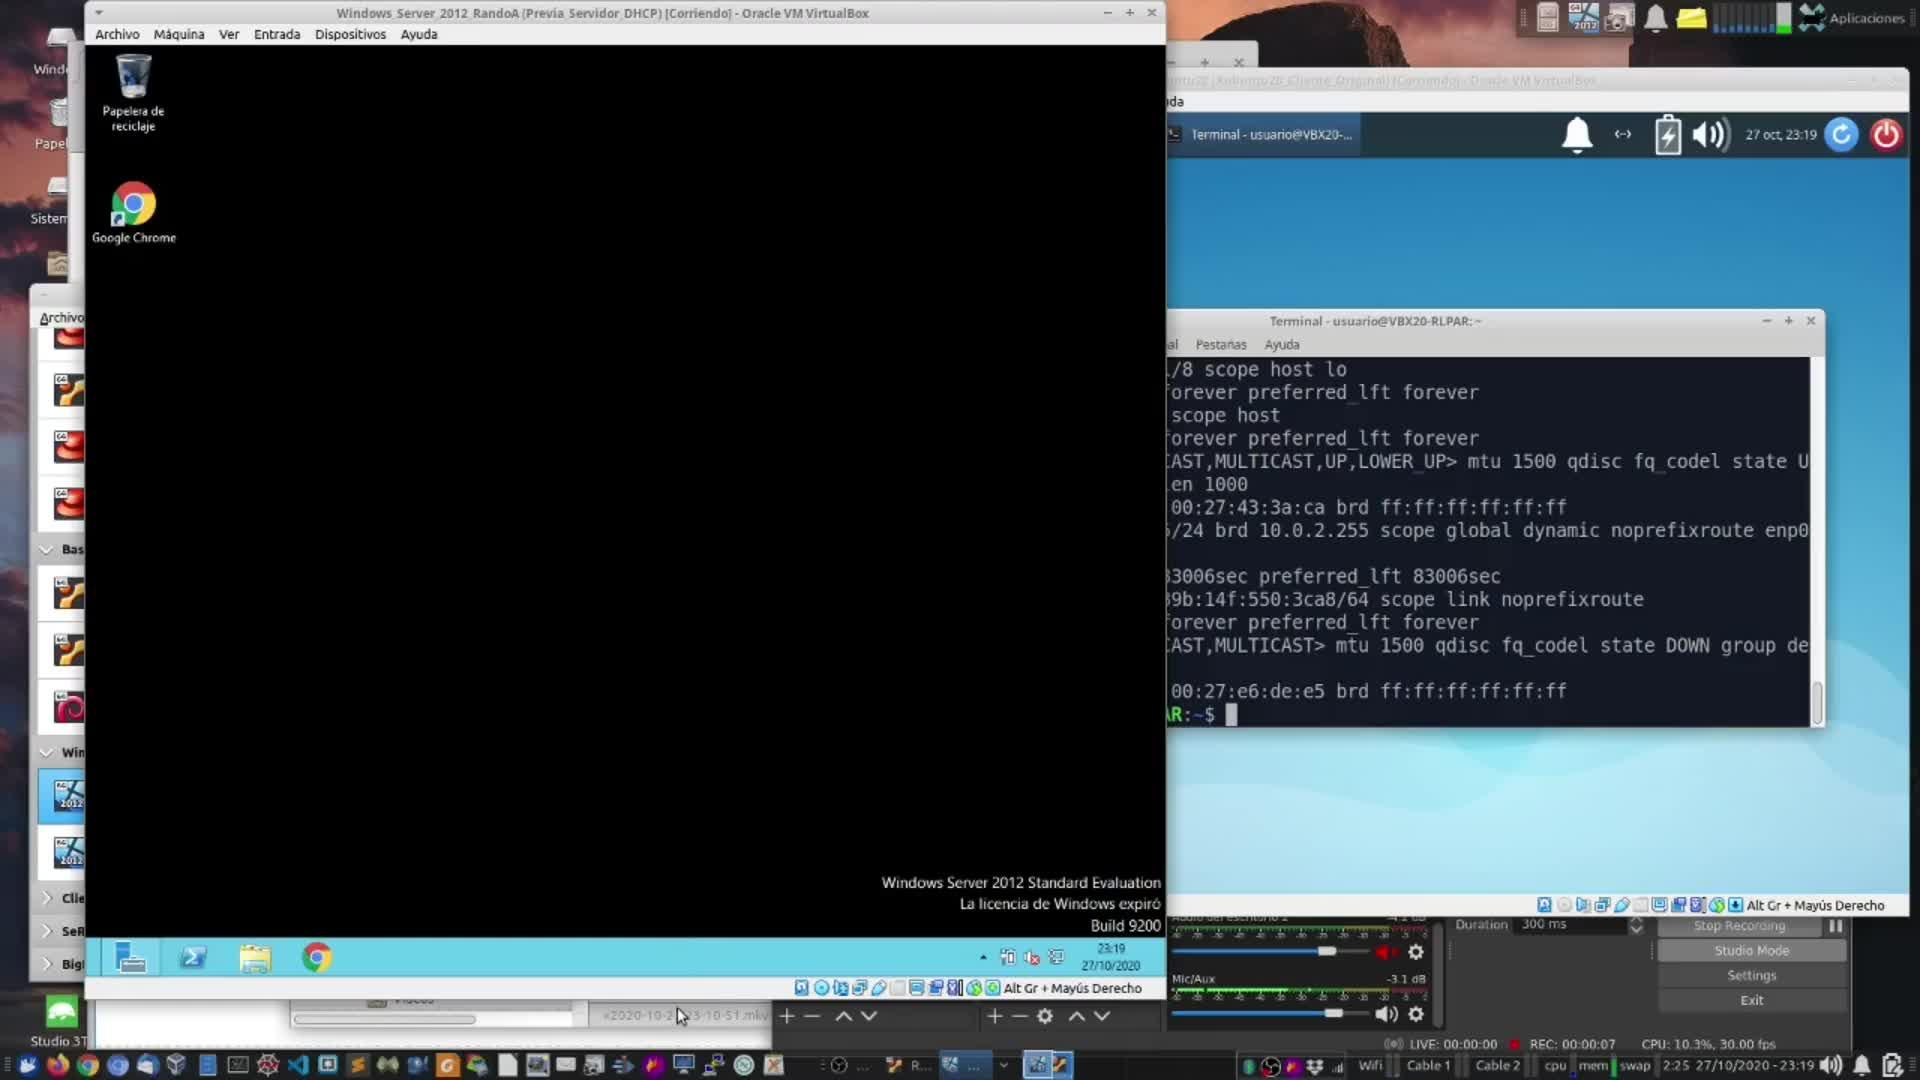This screenshot has height=1080, width=1920.
Task: Unmute the desktop audio source
Action: [x=1385, y=952]
